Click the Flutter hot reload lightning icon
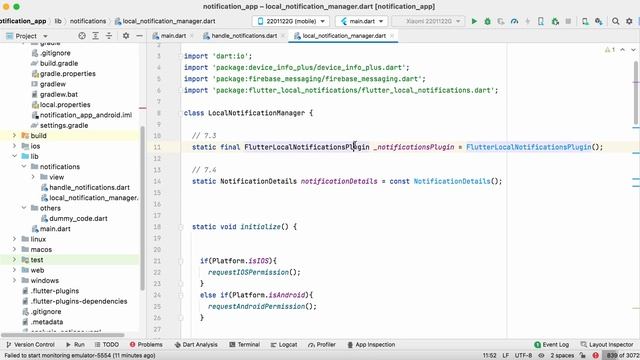The height and width of the screenshot is (360, 640). (x=527, y=21)
